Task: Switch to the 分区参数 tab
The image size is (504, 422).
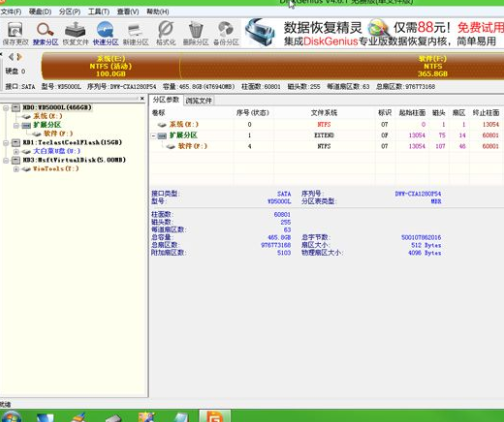Action: tap(166, 100)
